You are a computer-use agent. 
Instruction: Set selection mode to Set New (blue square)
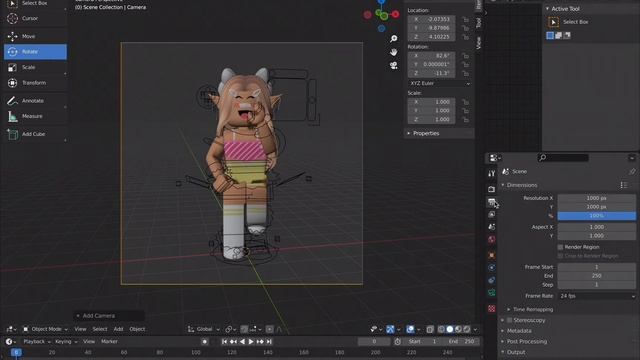click(x=550, y=36)
